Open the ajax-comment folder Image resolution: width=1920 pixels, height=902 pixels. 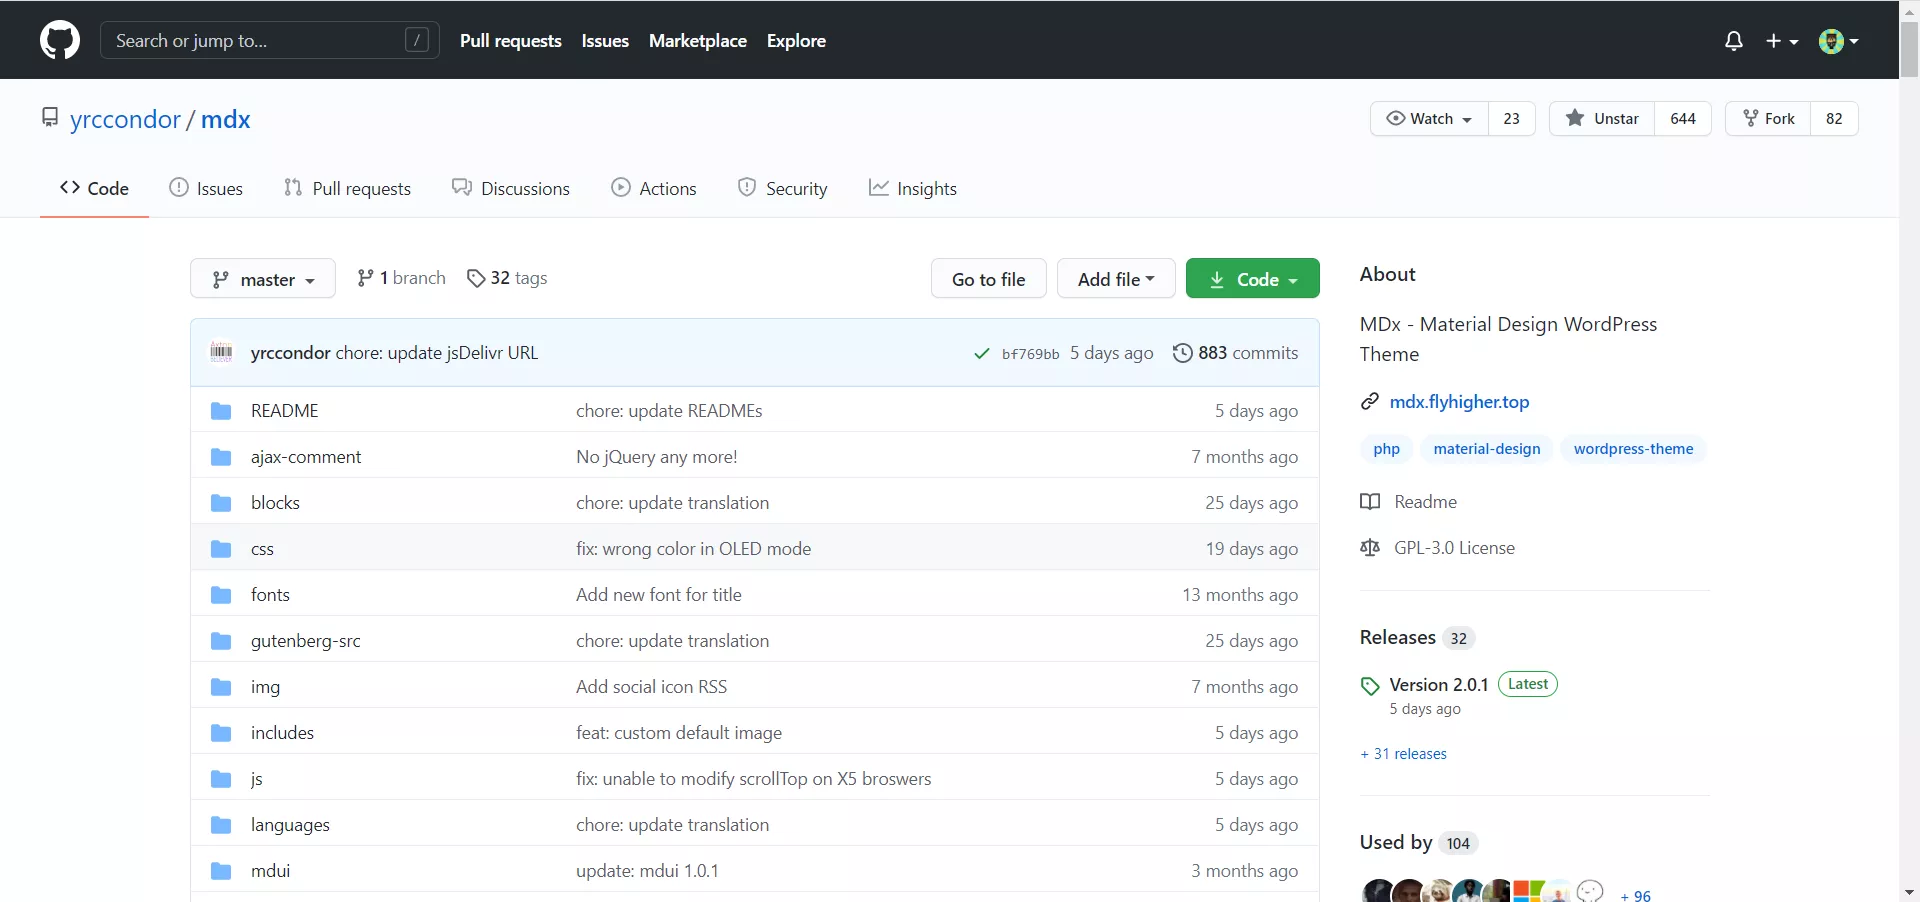click(306, 457)
